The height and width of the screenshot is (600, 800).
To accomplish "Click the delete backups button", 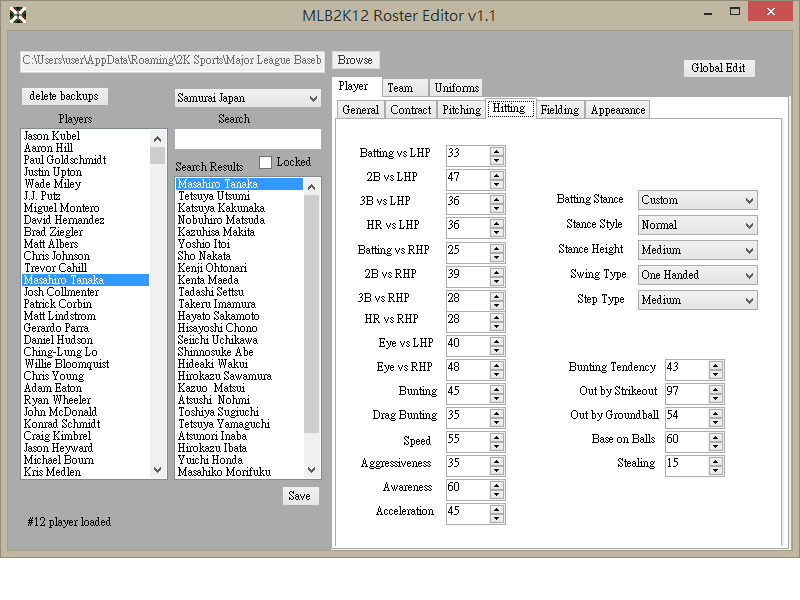I will [64, 96].
